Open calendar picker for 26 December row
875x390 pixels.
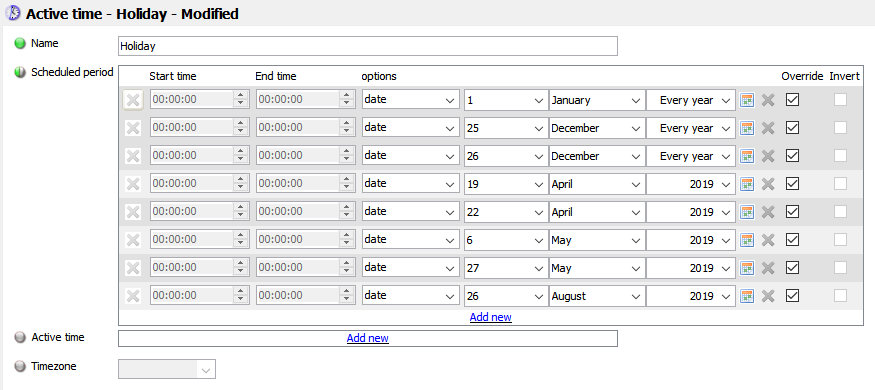click(747, 156)
